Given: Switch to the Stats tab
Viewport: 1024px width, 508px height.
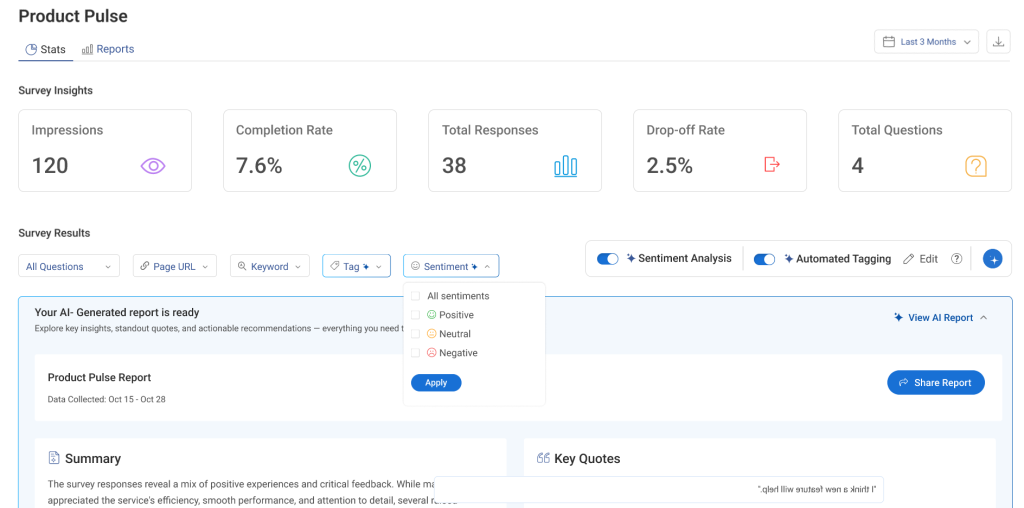Looking at the screenshot, I should tap(46, 50).
